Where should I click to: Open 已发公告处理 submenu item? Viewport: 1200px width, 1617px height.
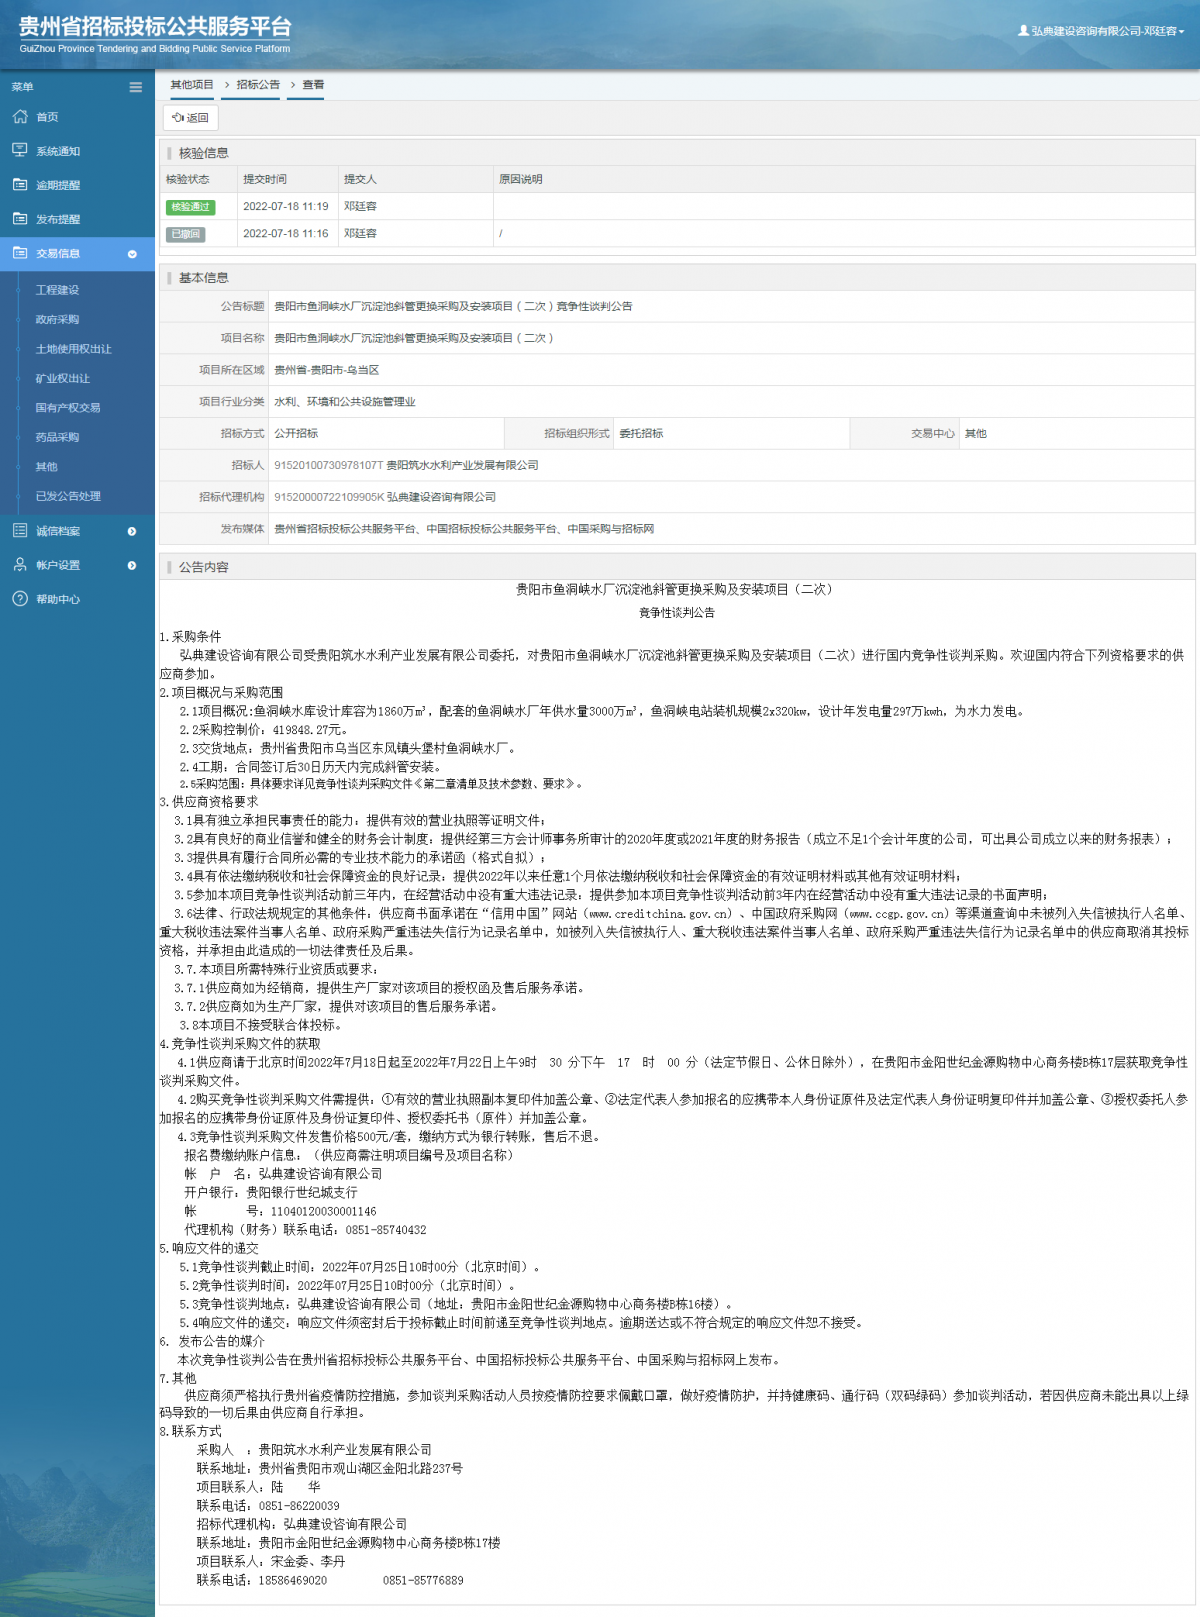pos(68,496)
